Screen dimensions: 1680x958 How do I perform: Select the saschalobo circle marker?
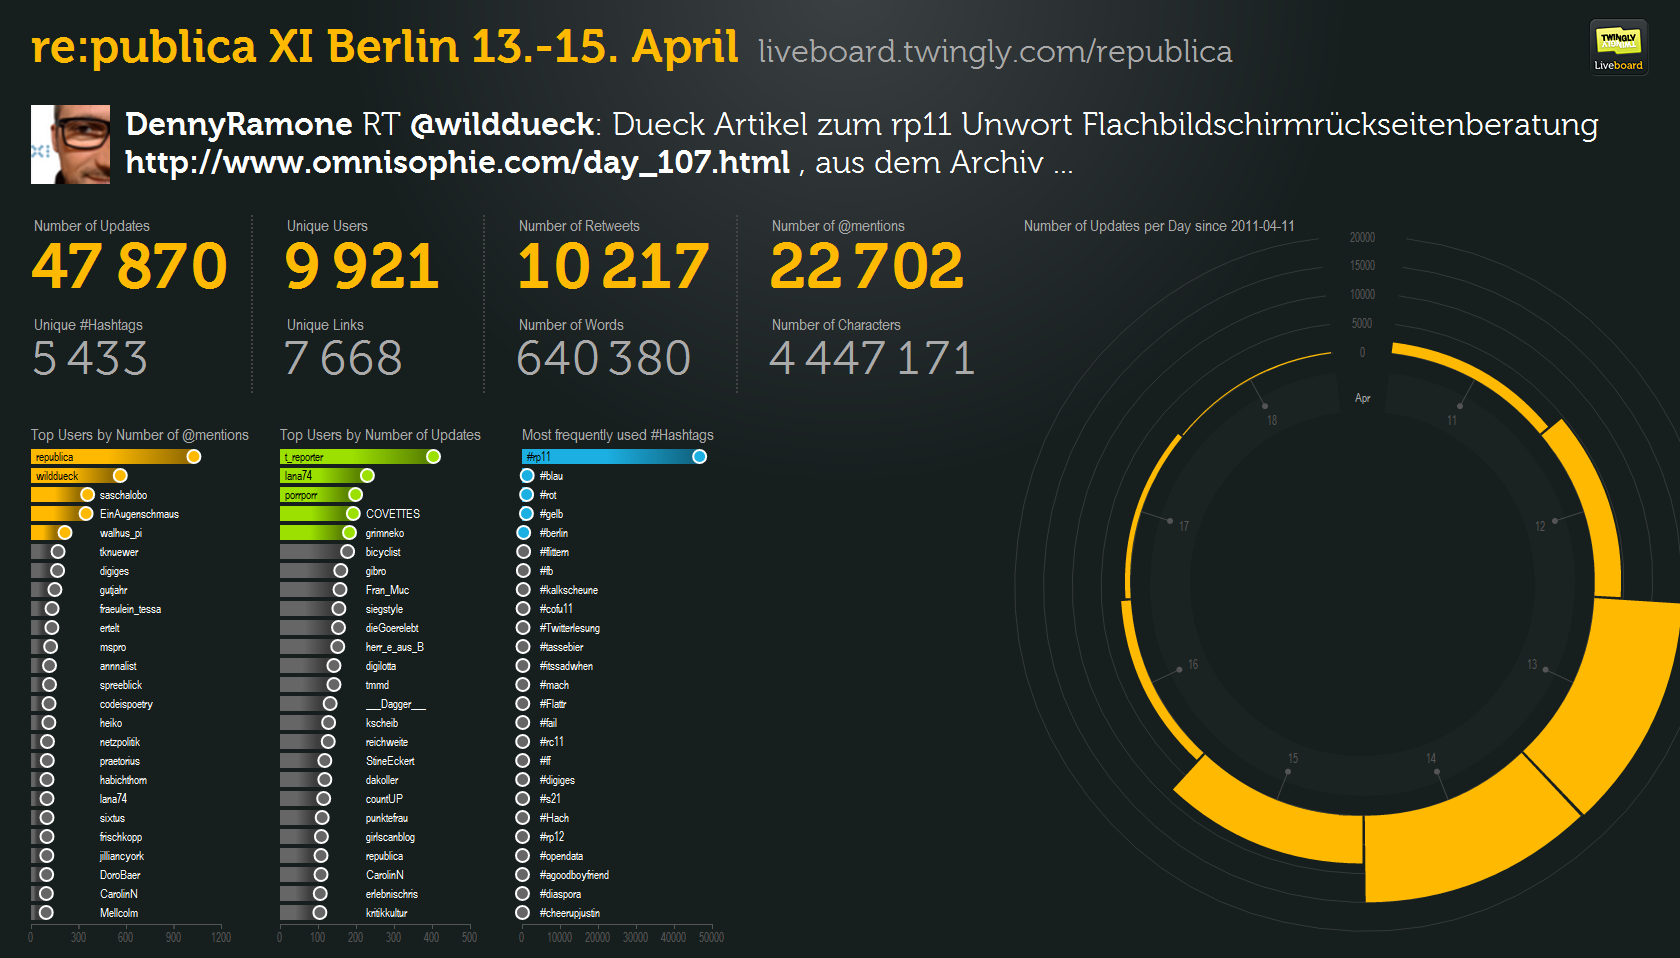88,495
